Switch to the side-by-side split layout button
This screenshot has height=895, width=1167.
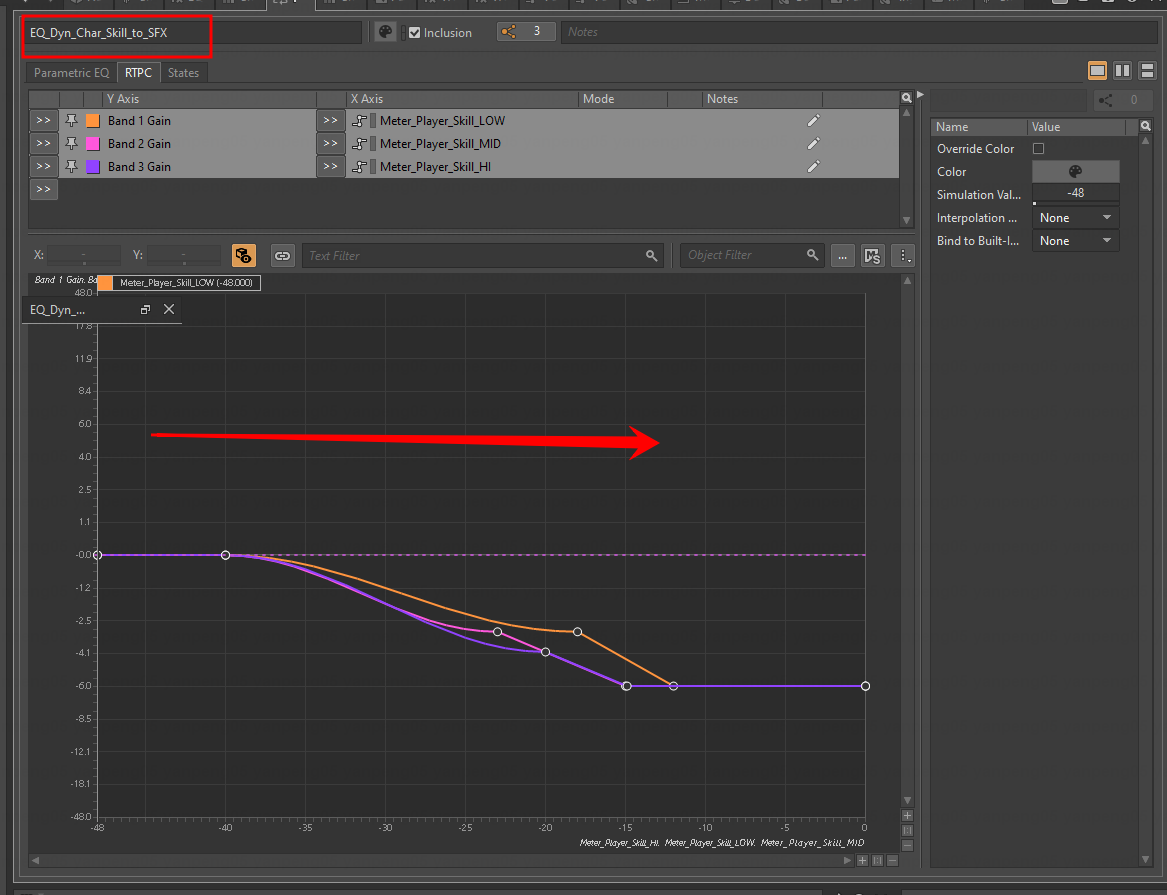(x=1122, y=71)
